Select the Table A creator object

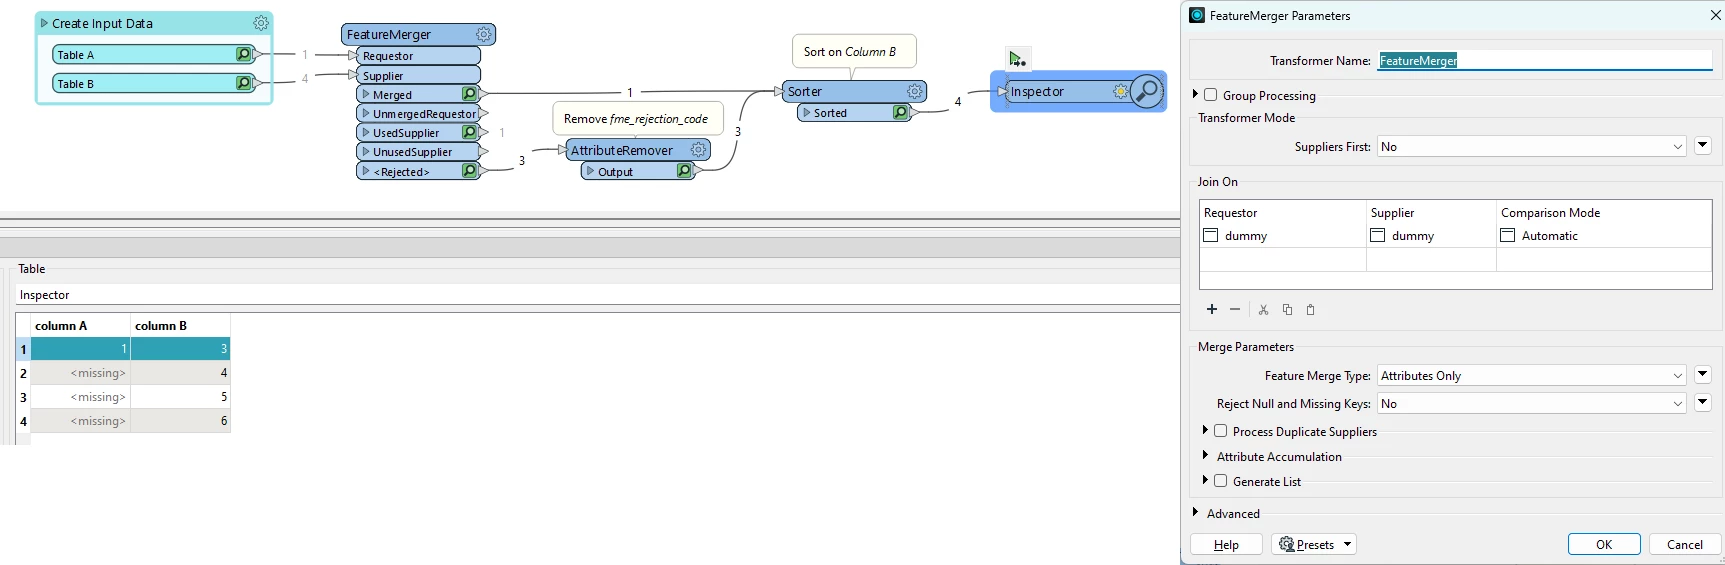[x=154, y=54]
